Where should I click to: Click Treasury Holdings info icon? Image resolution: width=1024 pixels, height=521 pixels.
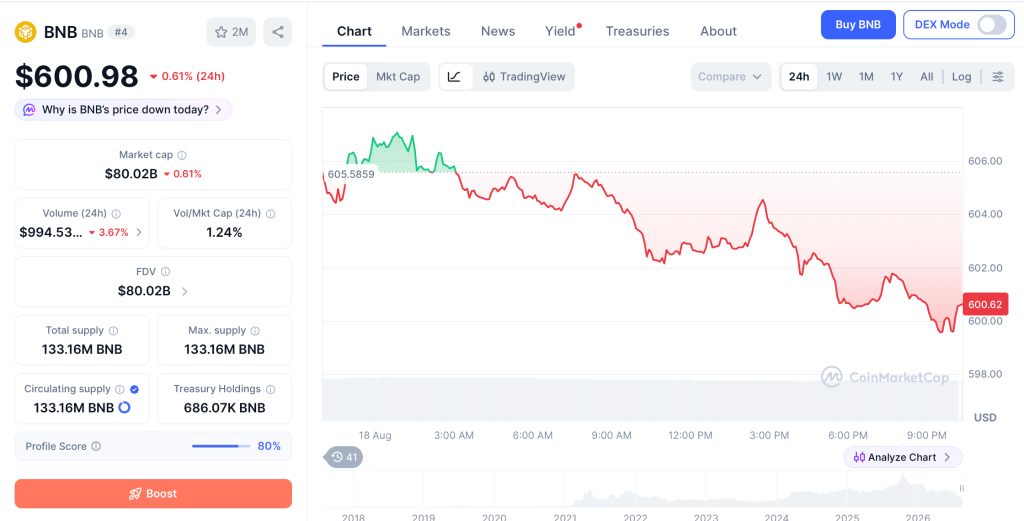click(x=270, y=389)
